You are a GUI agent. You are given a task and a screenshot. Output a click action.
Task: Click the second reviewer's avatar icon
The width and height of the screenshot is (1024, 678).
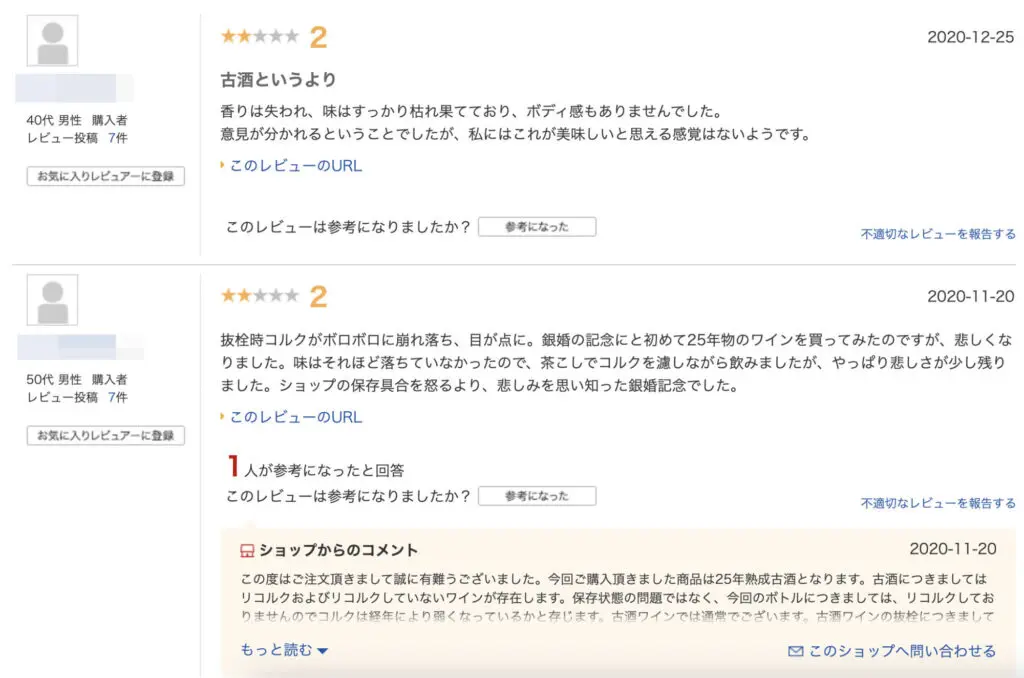(x=52, y=300)
